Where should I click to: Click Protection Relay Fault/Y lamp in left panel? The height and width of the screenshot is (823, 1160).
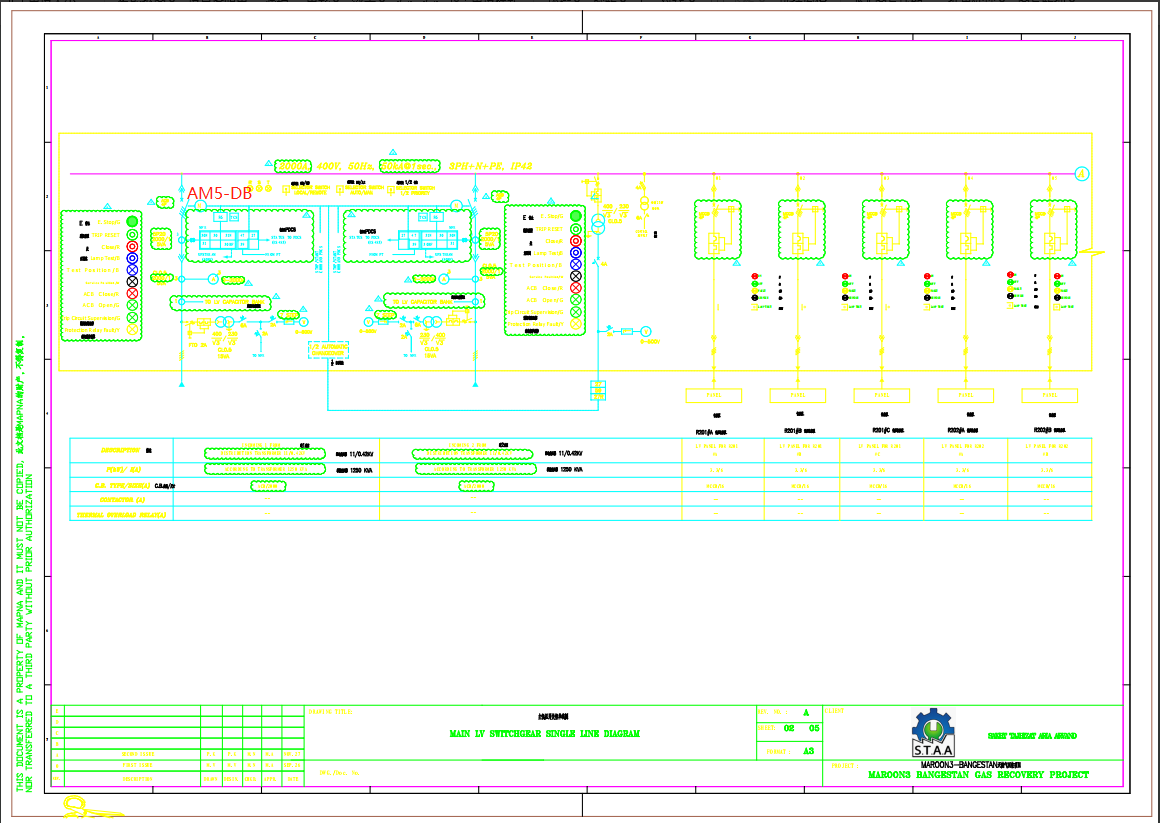(x=132, y=329)
